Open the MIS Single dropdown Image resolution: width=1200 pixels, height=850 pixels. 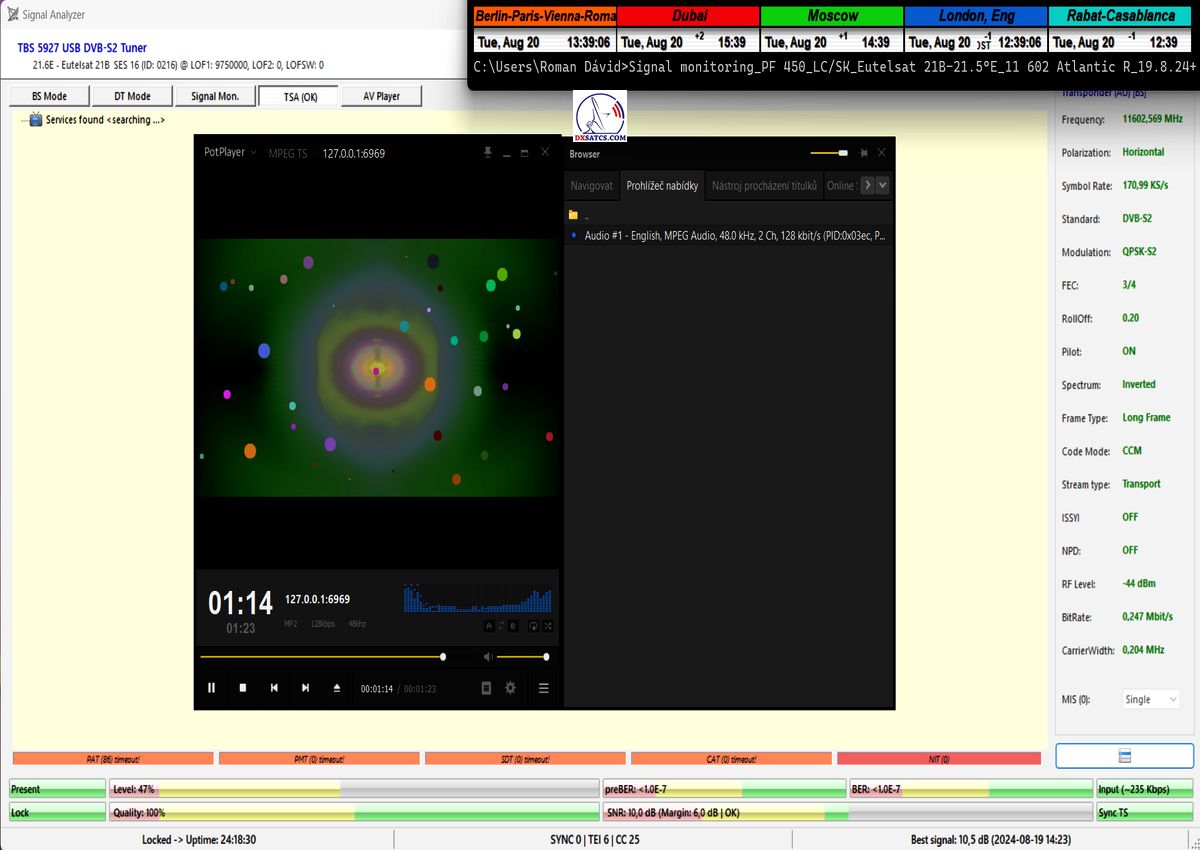(x=1150, y=700)
